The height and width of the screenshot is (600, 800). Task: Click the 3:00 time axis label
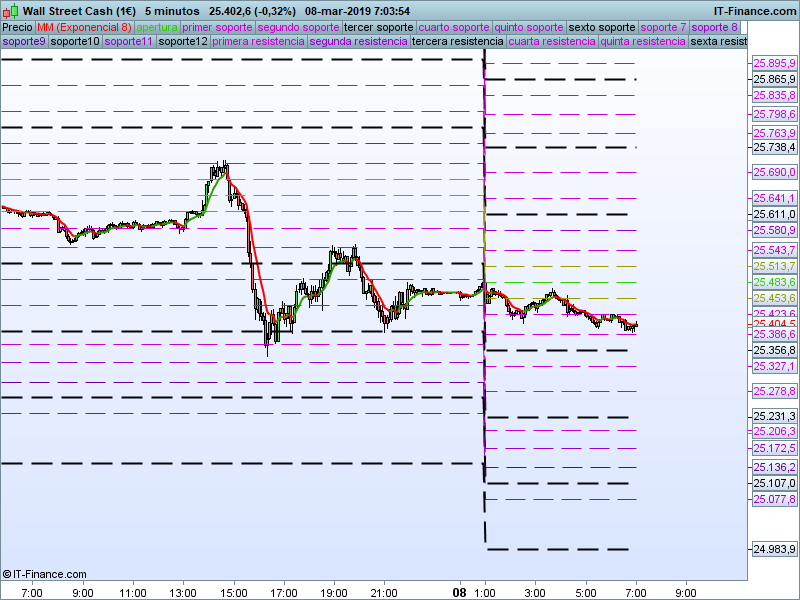pos(535,593)
